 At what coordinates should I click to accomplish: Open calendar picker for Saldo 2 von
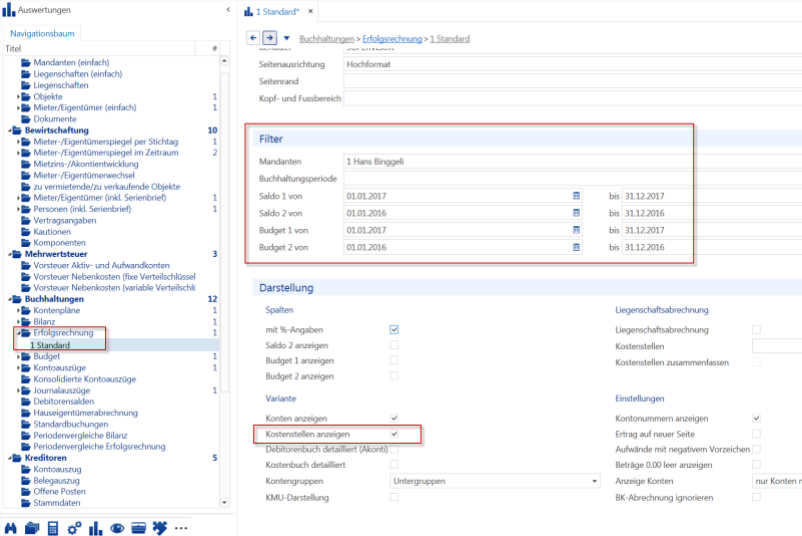(576, 213)
